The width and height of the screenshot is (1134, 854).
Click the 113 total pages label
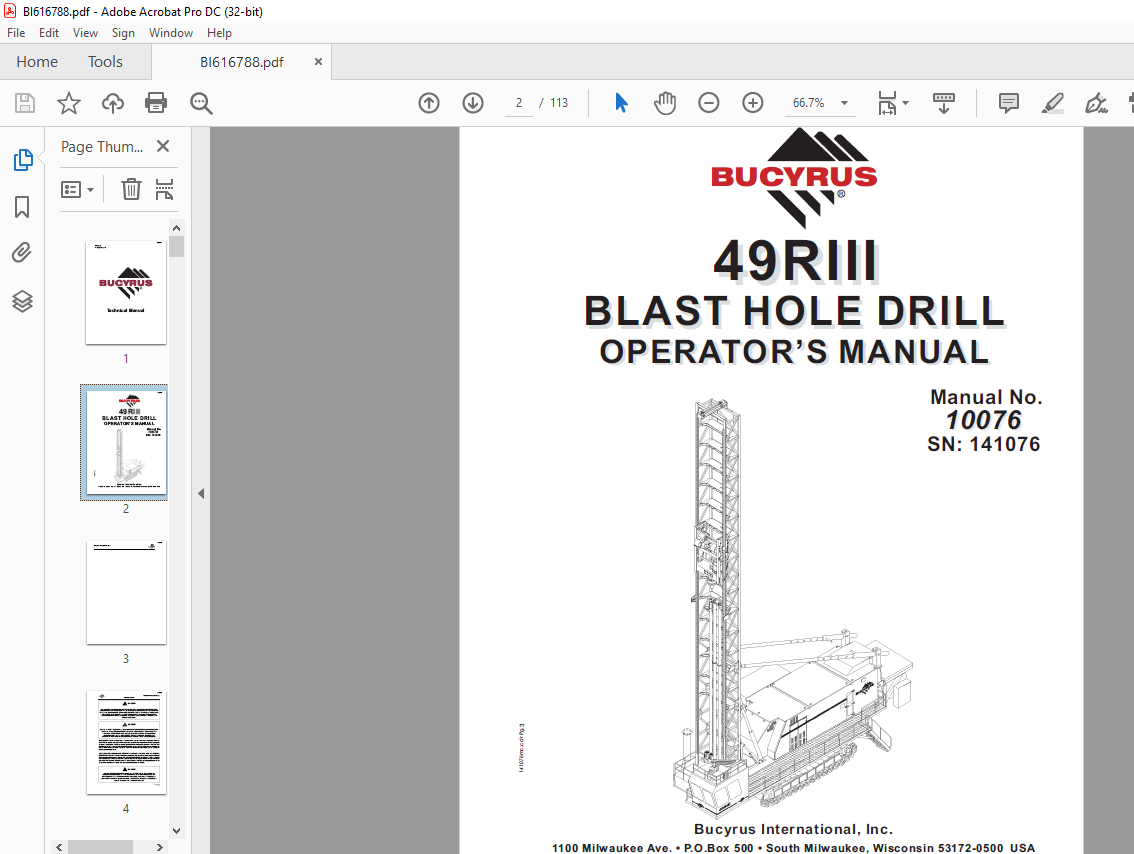coord(559,103)
